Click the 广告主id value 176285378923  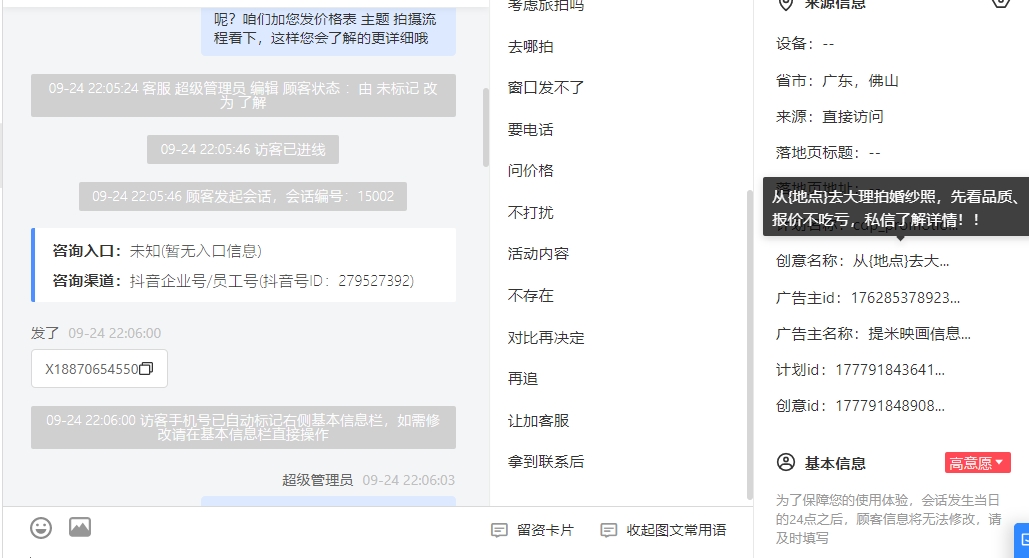coord(905,298)
